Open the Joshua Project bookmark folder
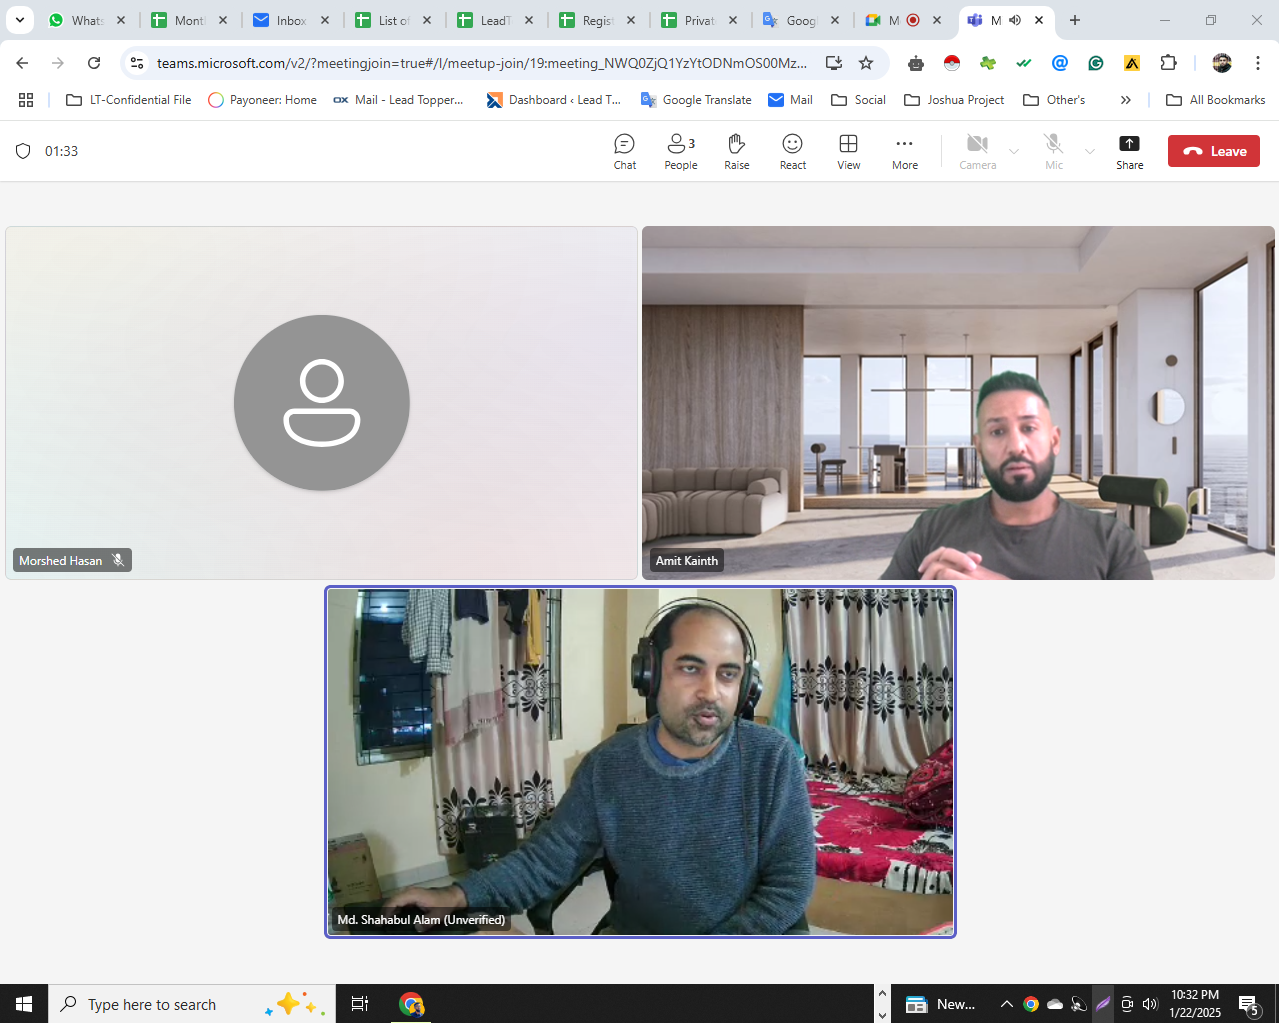Screen dimensions: 1279x1023 pos(954,100)
